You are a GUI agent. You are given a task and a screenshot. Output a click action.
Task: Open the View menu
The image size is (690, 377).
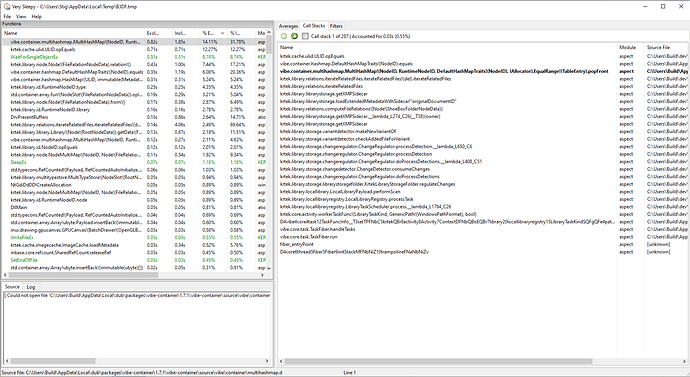[21, 16]
